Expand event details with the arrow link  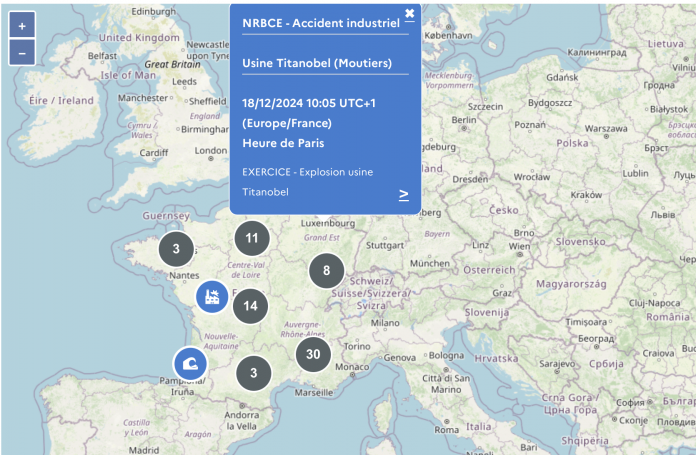pyautogui.click(x=404, y=194)
